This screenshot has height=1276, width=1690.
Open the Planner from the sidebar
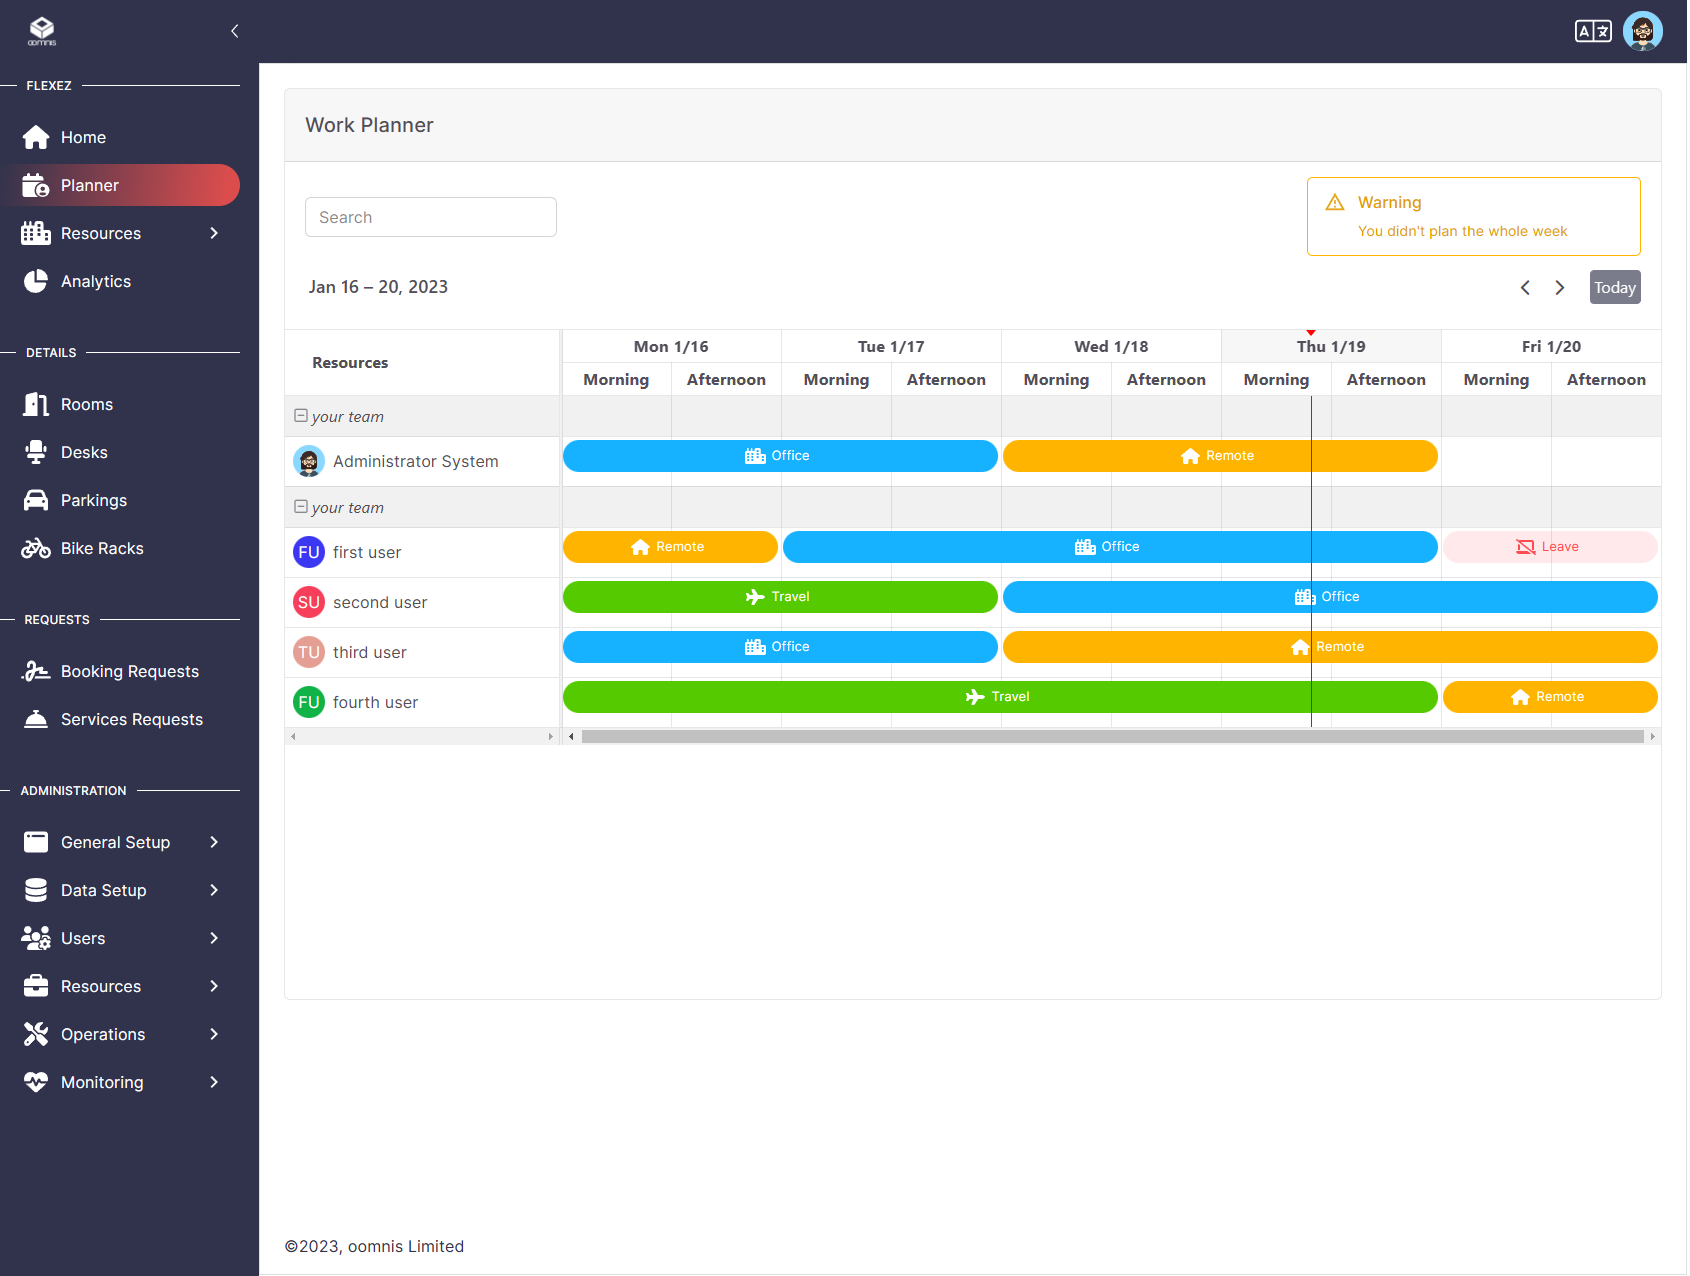click(x=88, y=185)
